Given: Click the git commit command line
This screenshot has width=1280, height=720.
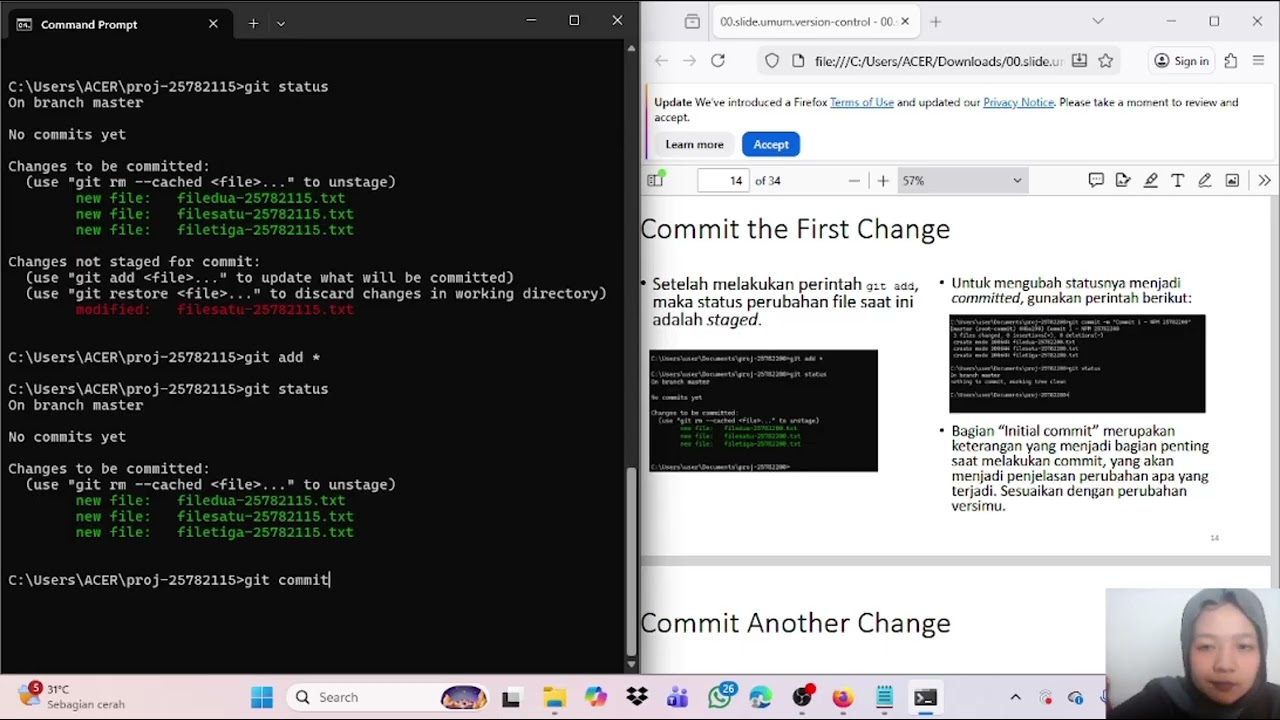Looking at the screenshot, I should (169, 580).
